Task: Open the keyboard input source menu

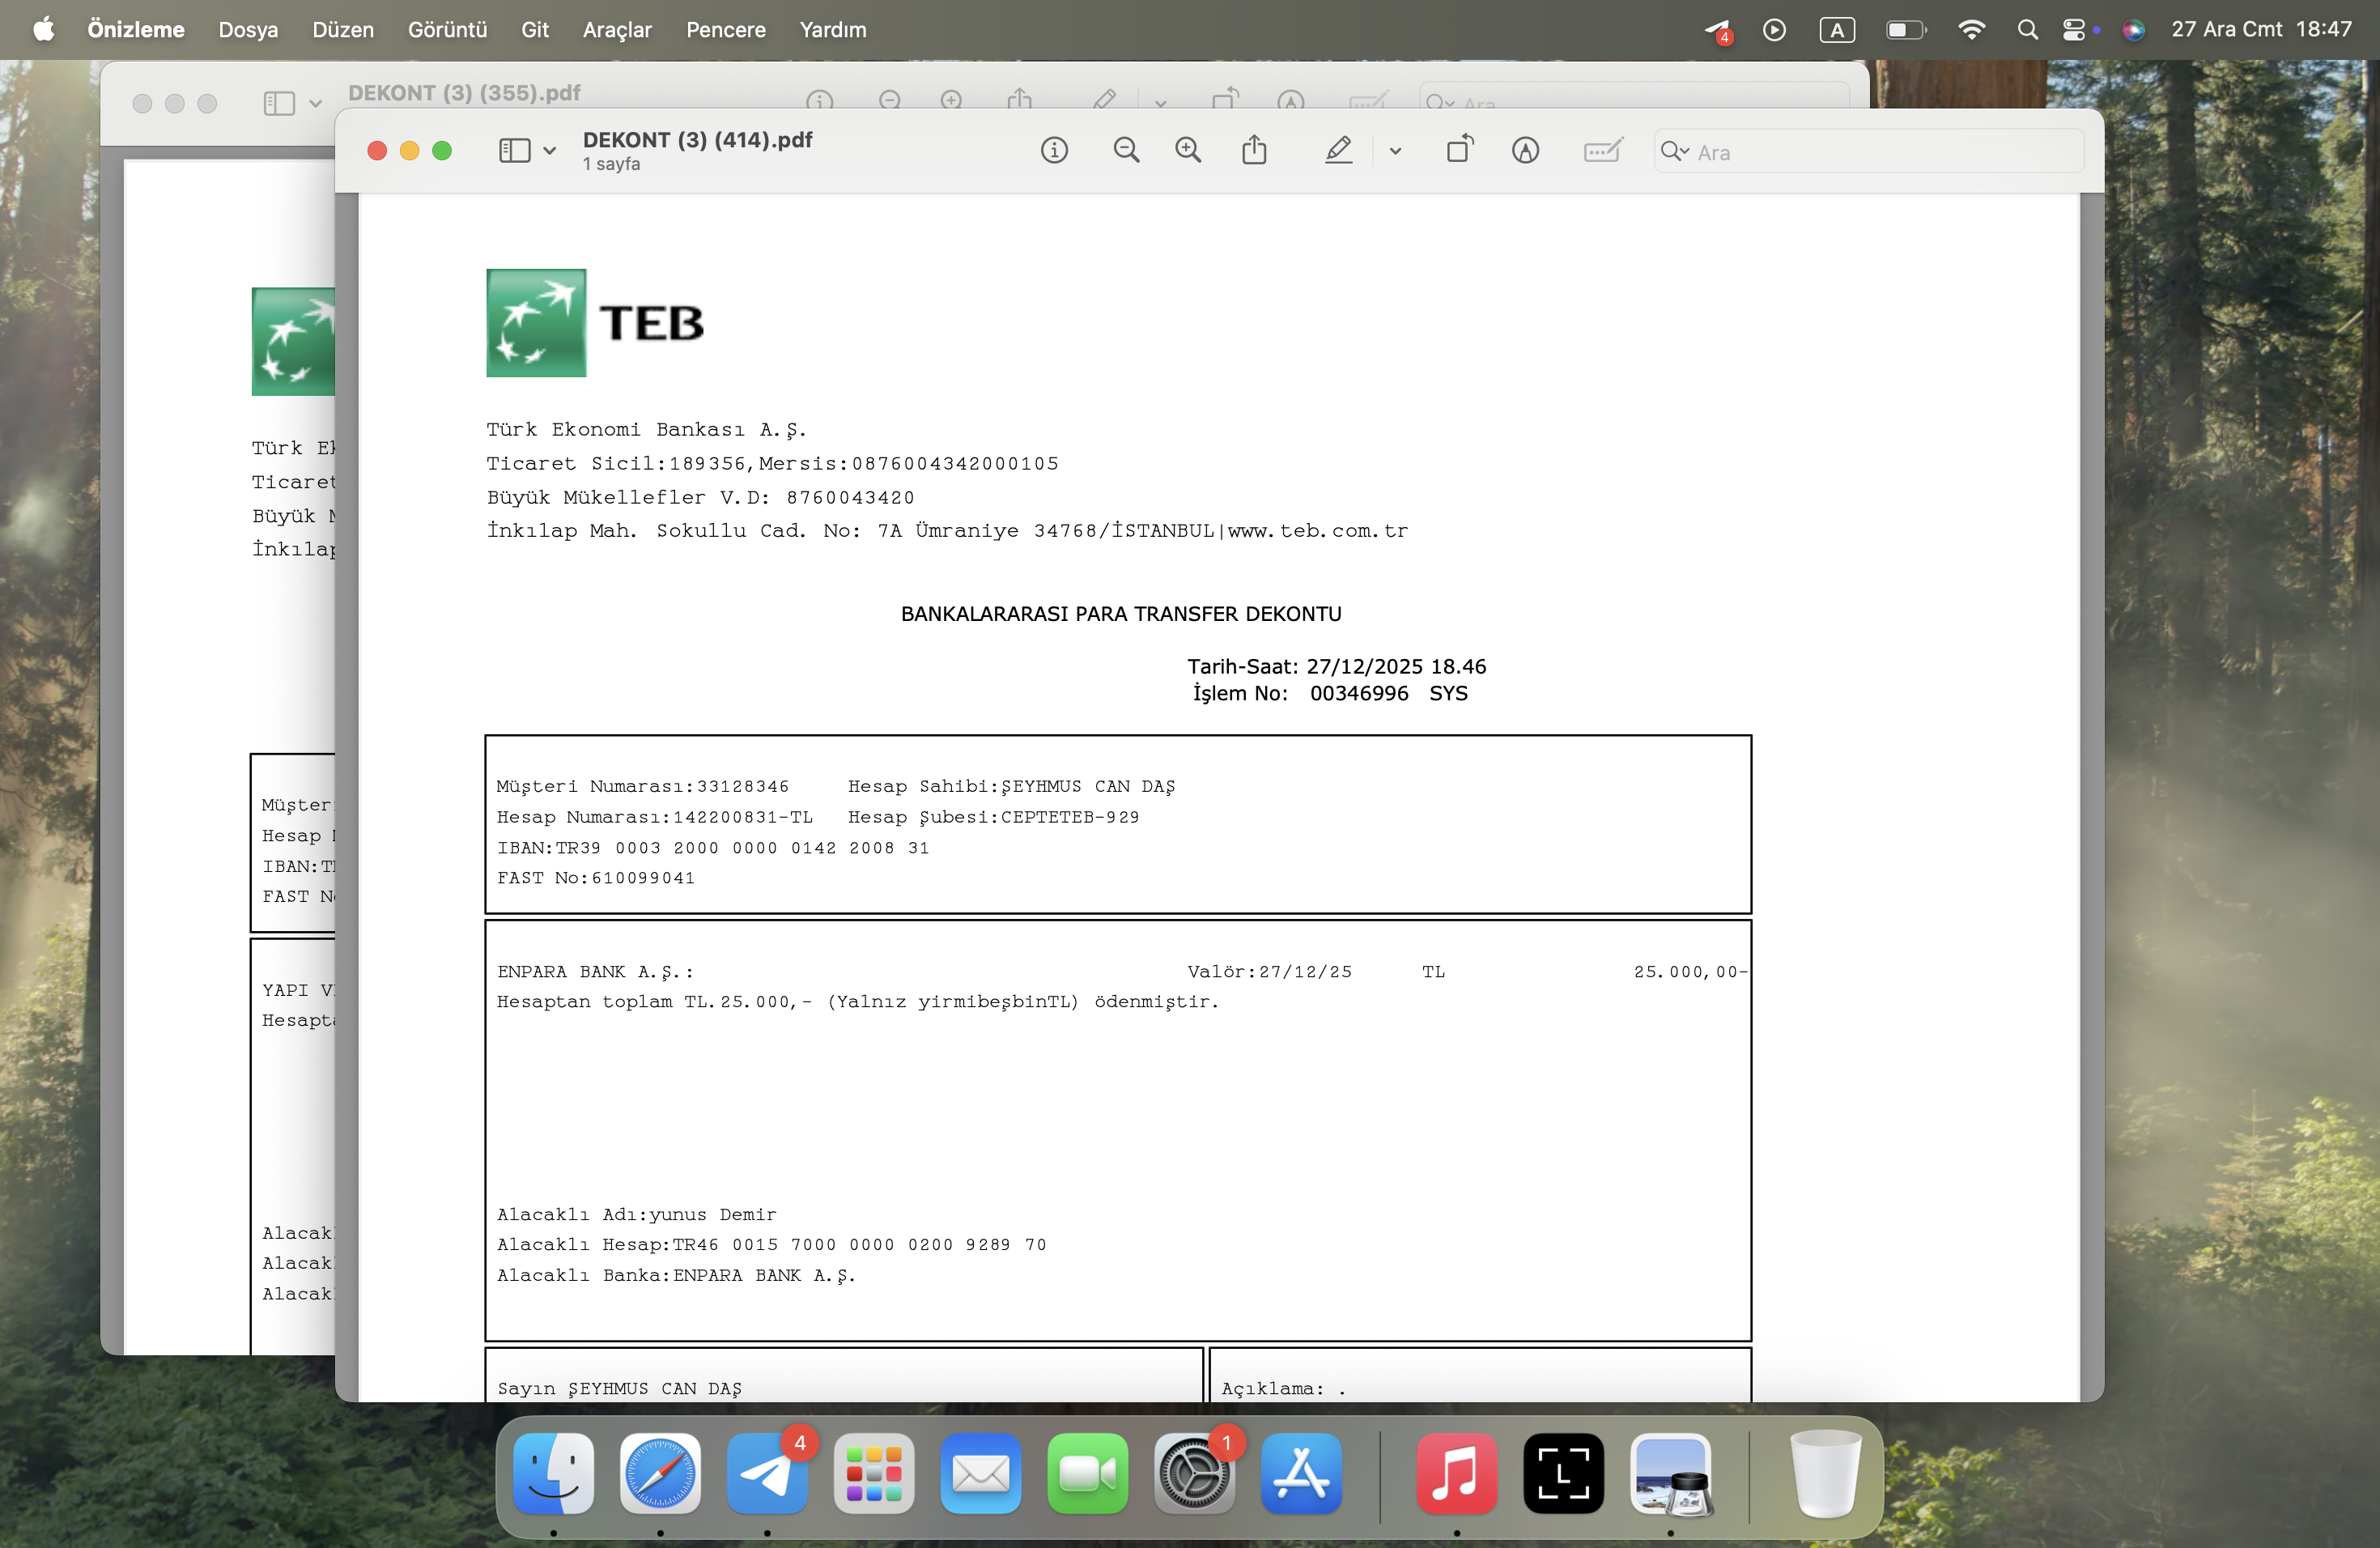Action: coord(1837,30)
